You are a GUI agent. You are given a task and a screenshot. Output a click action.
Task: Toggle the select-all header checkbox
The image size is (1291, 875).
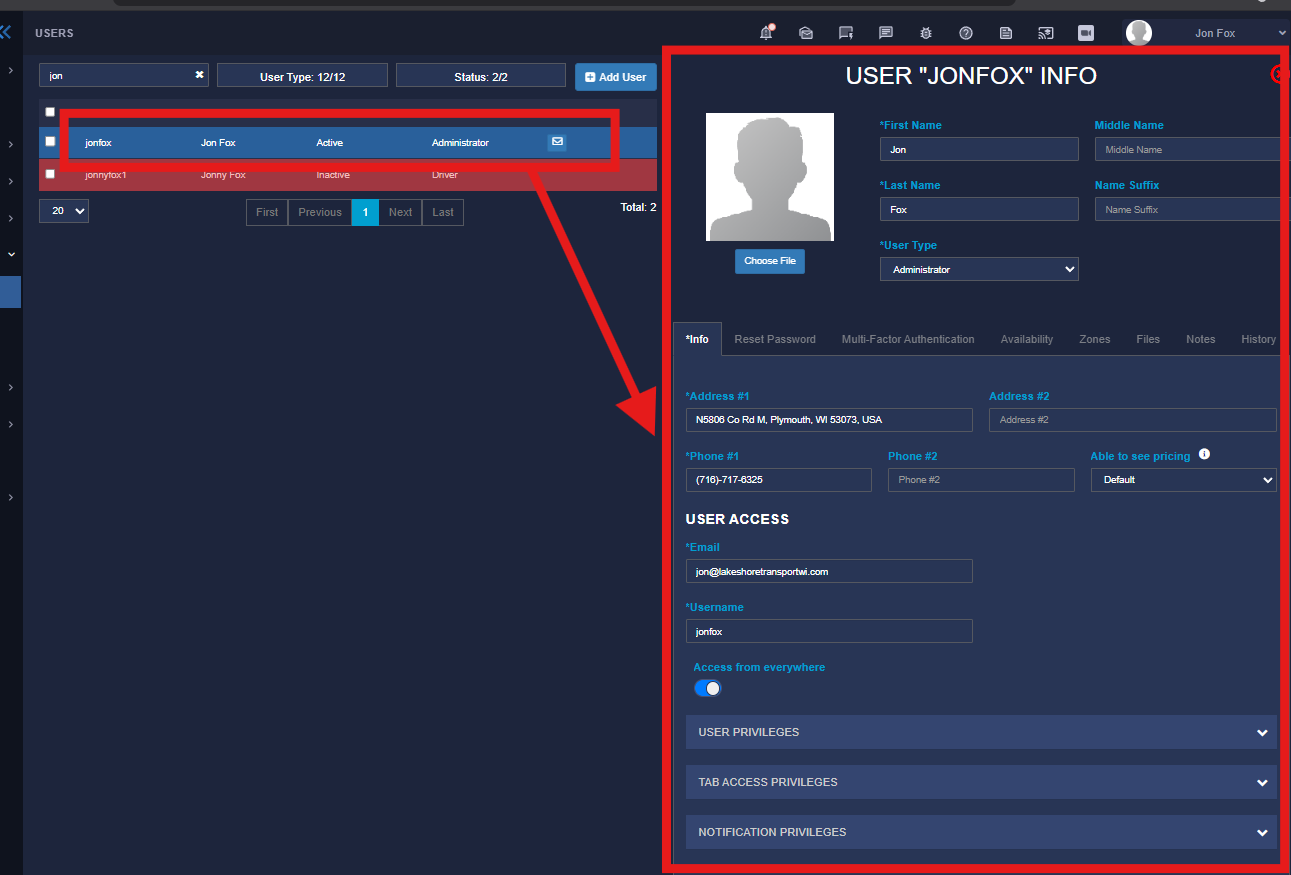coord(50,112)
